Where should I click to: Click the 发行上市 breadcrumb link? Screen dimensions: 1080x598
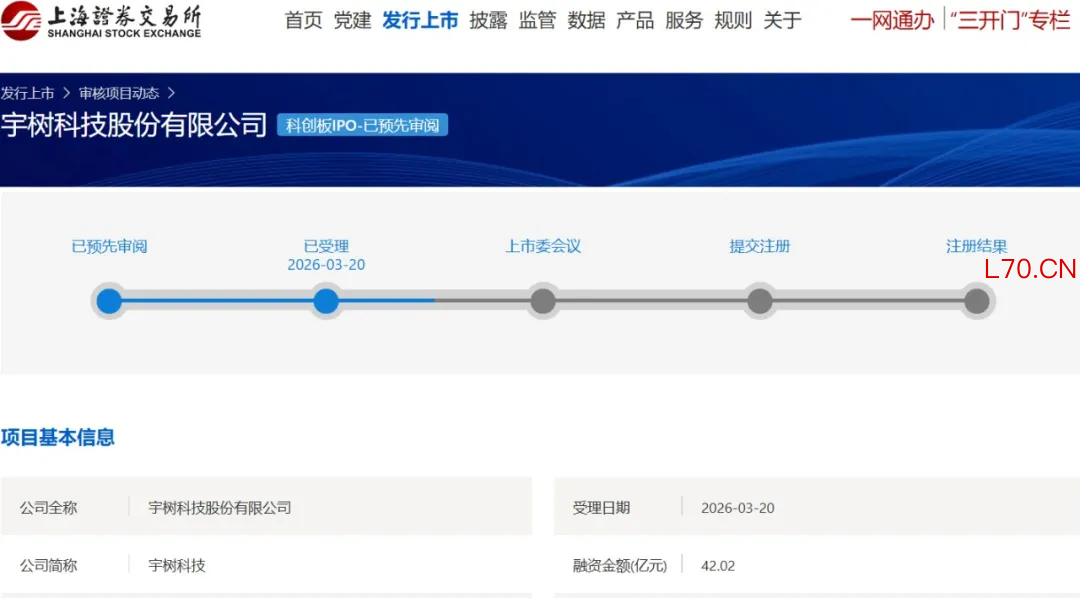pos(28,93)
